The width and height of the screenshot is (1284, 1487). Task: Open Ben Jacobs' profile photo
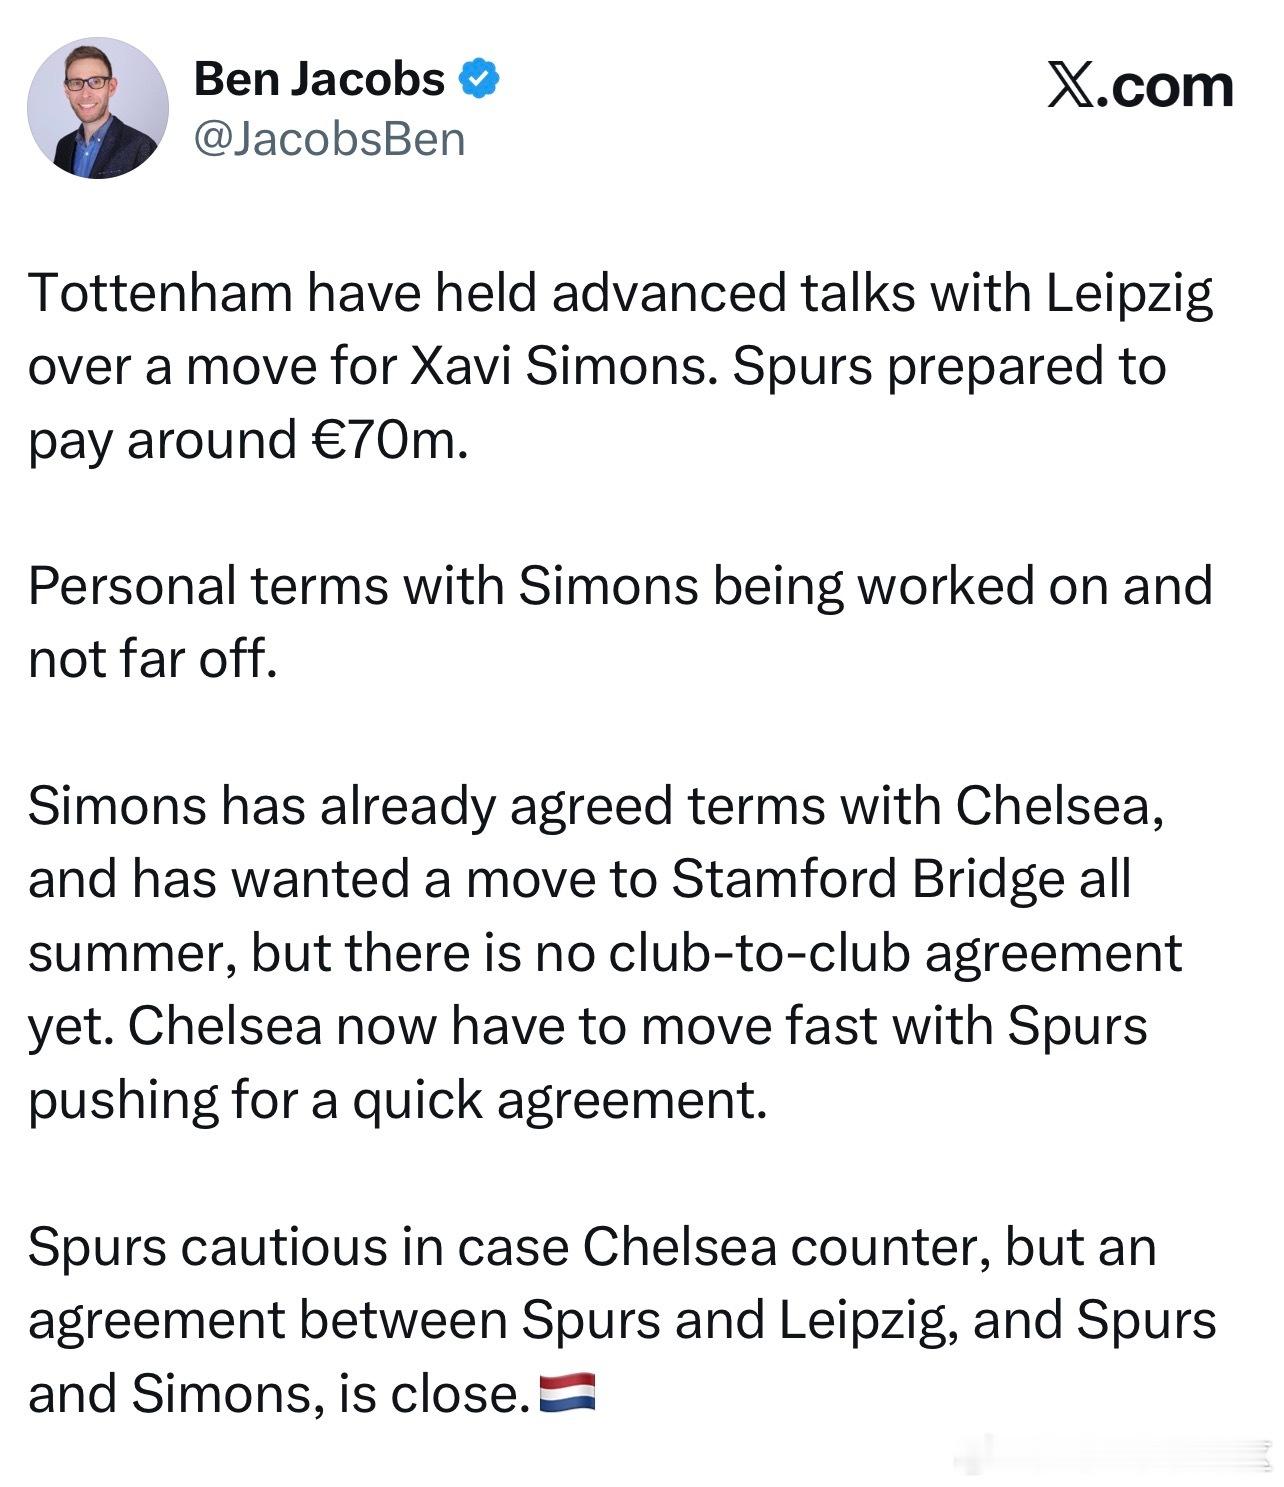(x=98, y=108)
